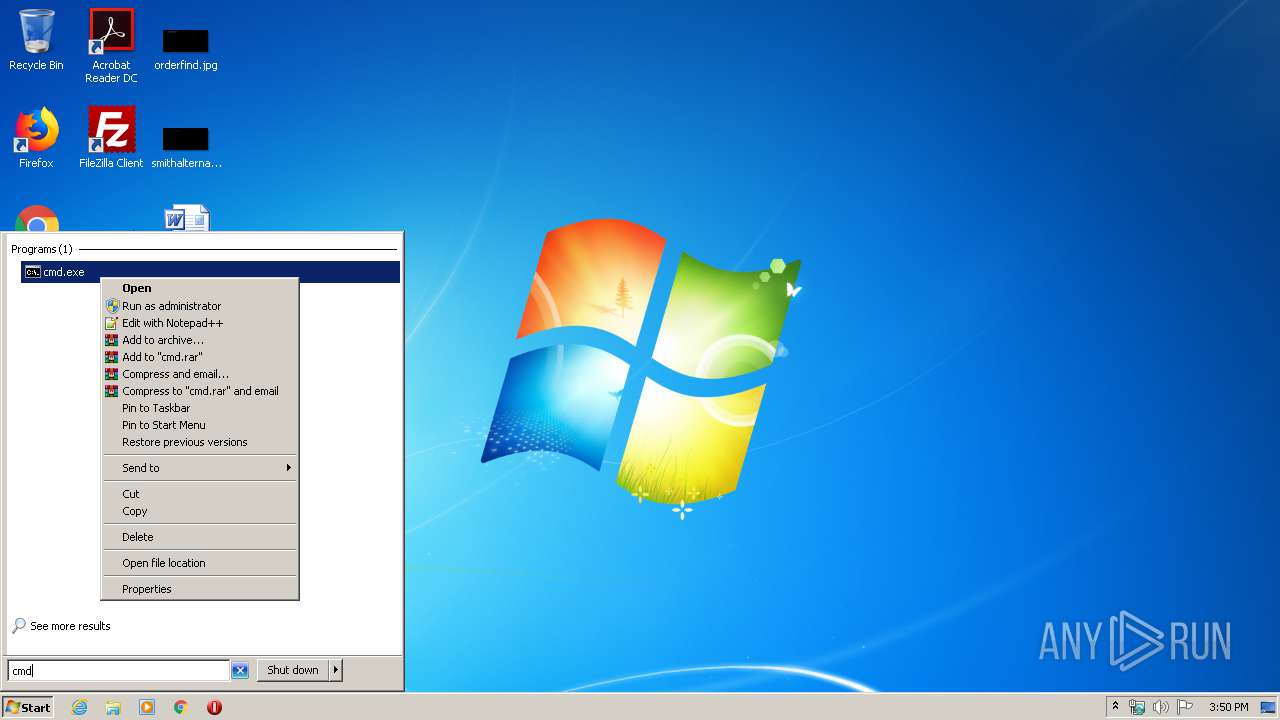Open Windows Explorer from the taskbar
The image size is (1280, 720).
(x=113, y=707)
